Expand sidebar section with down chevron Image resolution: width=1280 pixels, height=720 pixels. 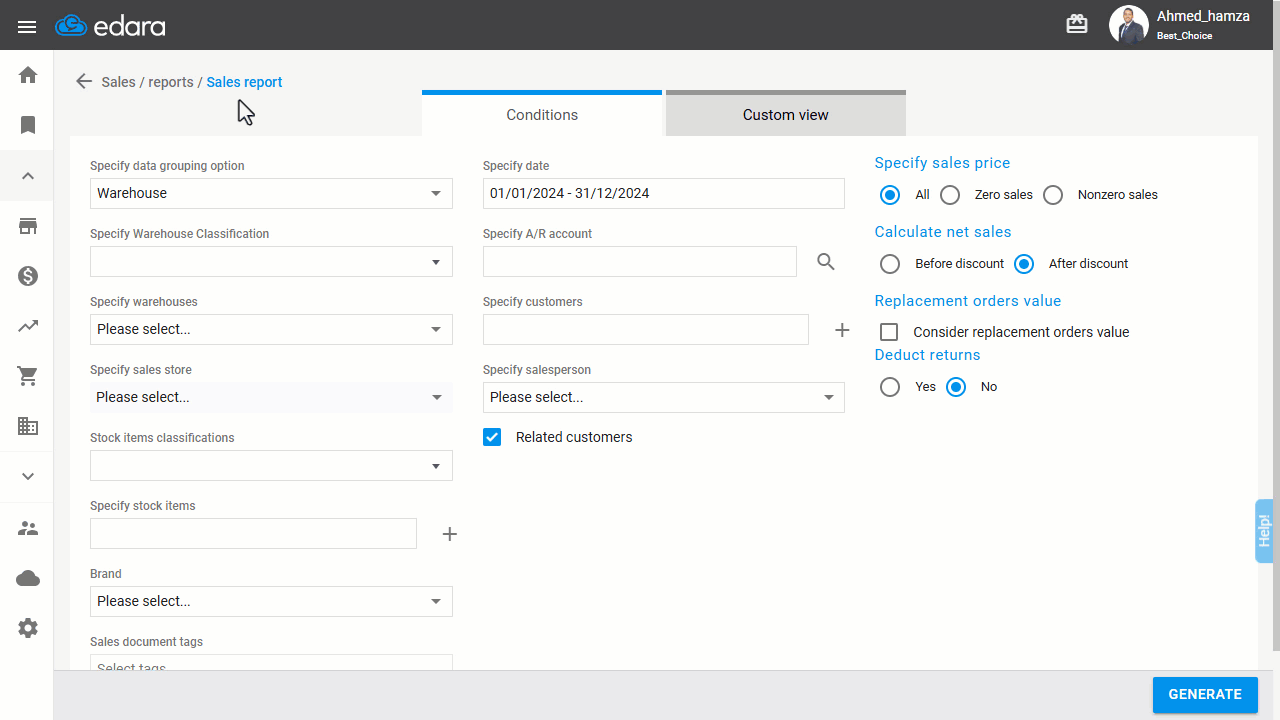28,477
